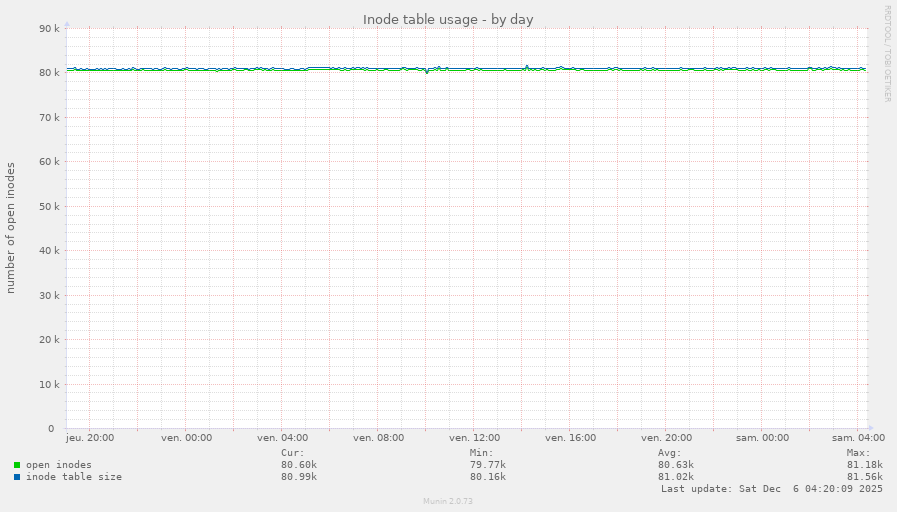Screen dimensions: 897x512
Task: Click the 'ven. 00:00' time axis label
Action: click(186, 438)
